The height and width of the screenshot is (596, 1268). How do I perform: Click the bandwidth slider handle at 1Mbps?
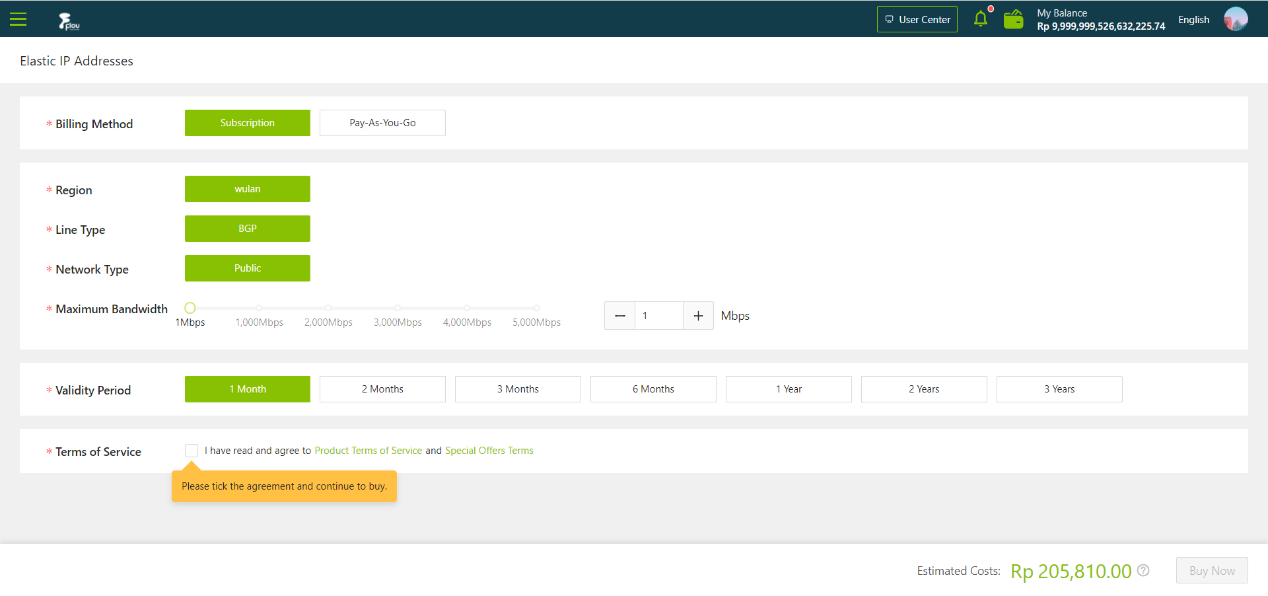(190, 308)
